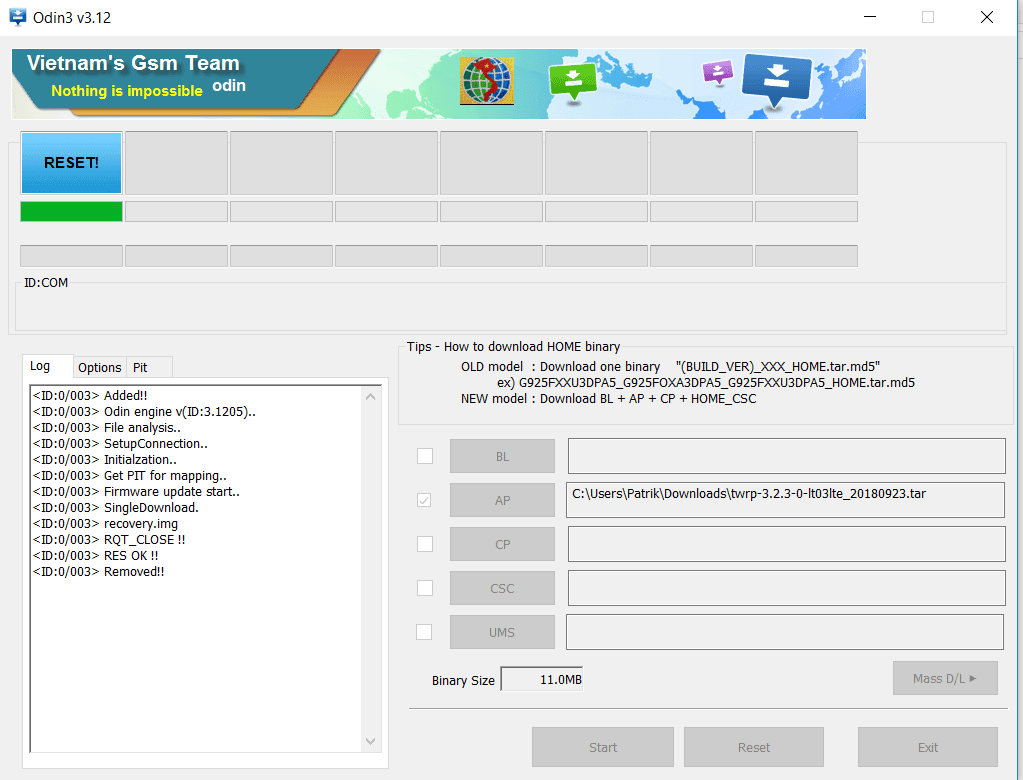
Task: Click the log line 'recovery.img'
Action: pos(105,524)
